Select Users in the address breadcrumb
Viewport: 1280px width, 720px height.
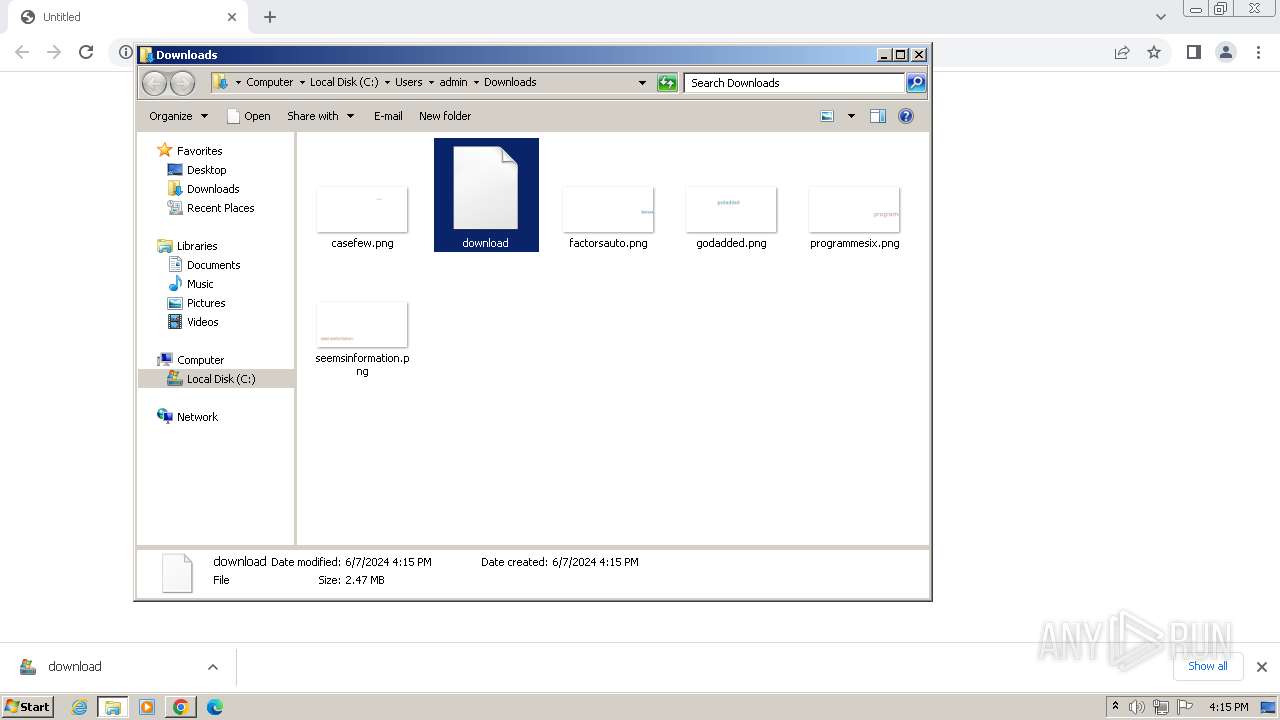click(408, 82)
